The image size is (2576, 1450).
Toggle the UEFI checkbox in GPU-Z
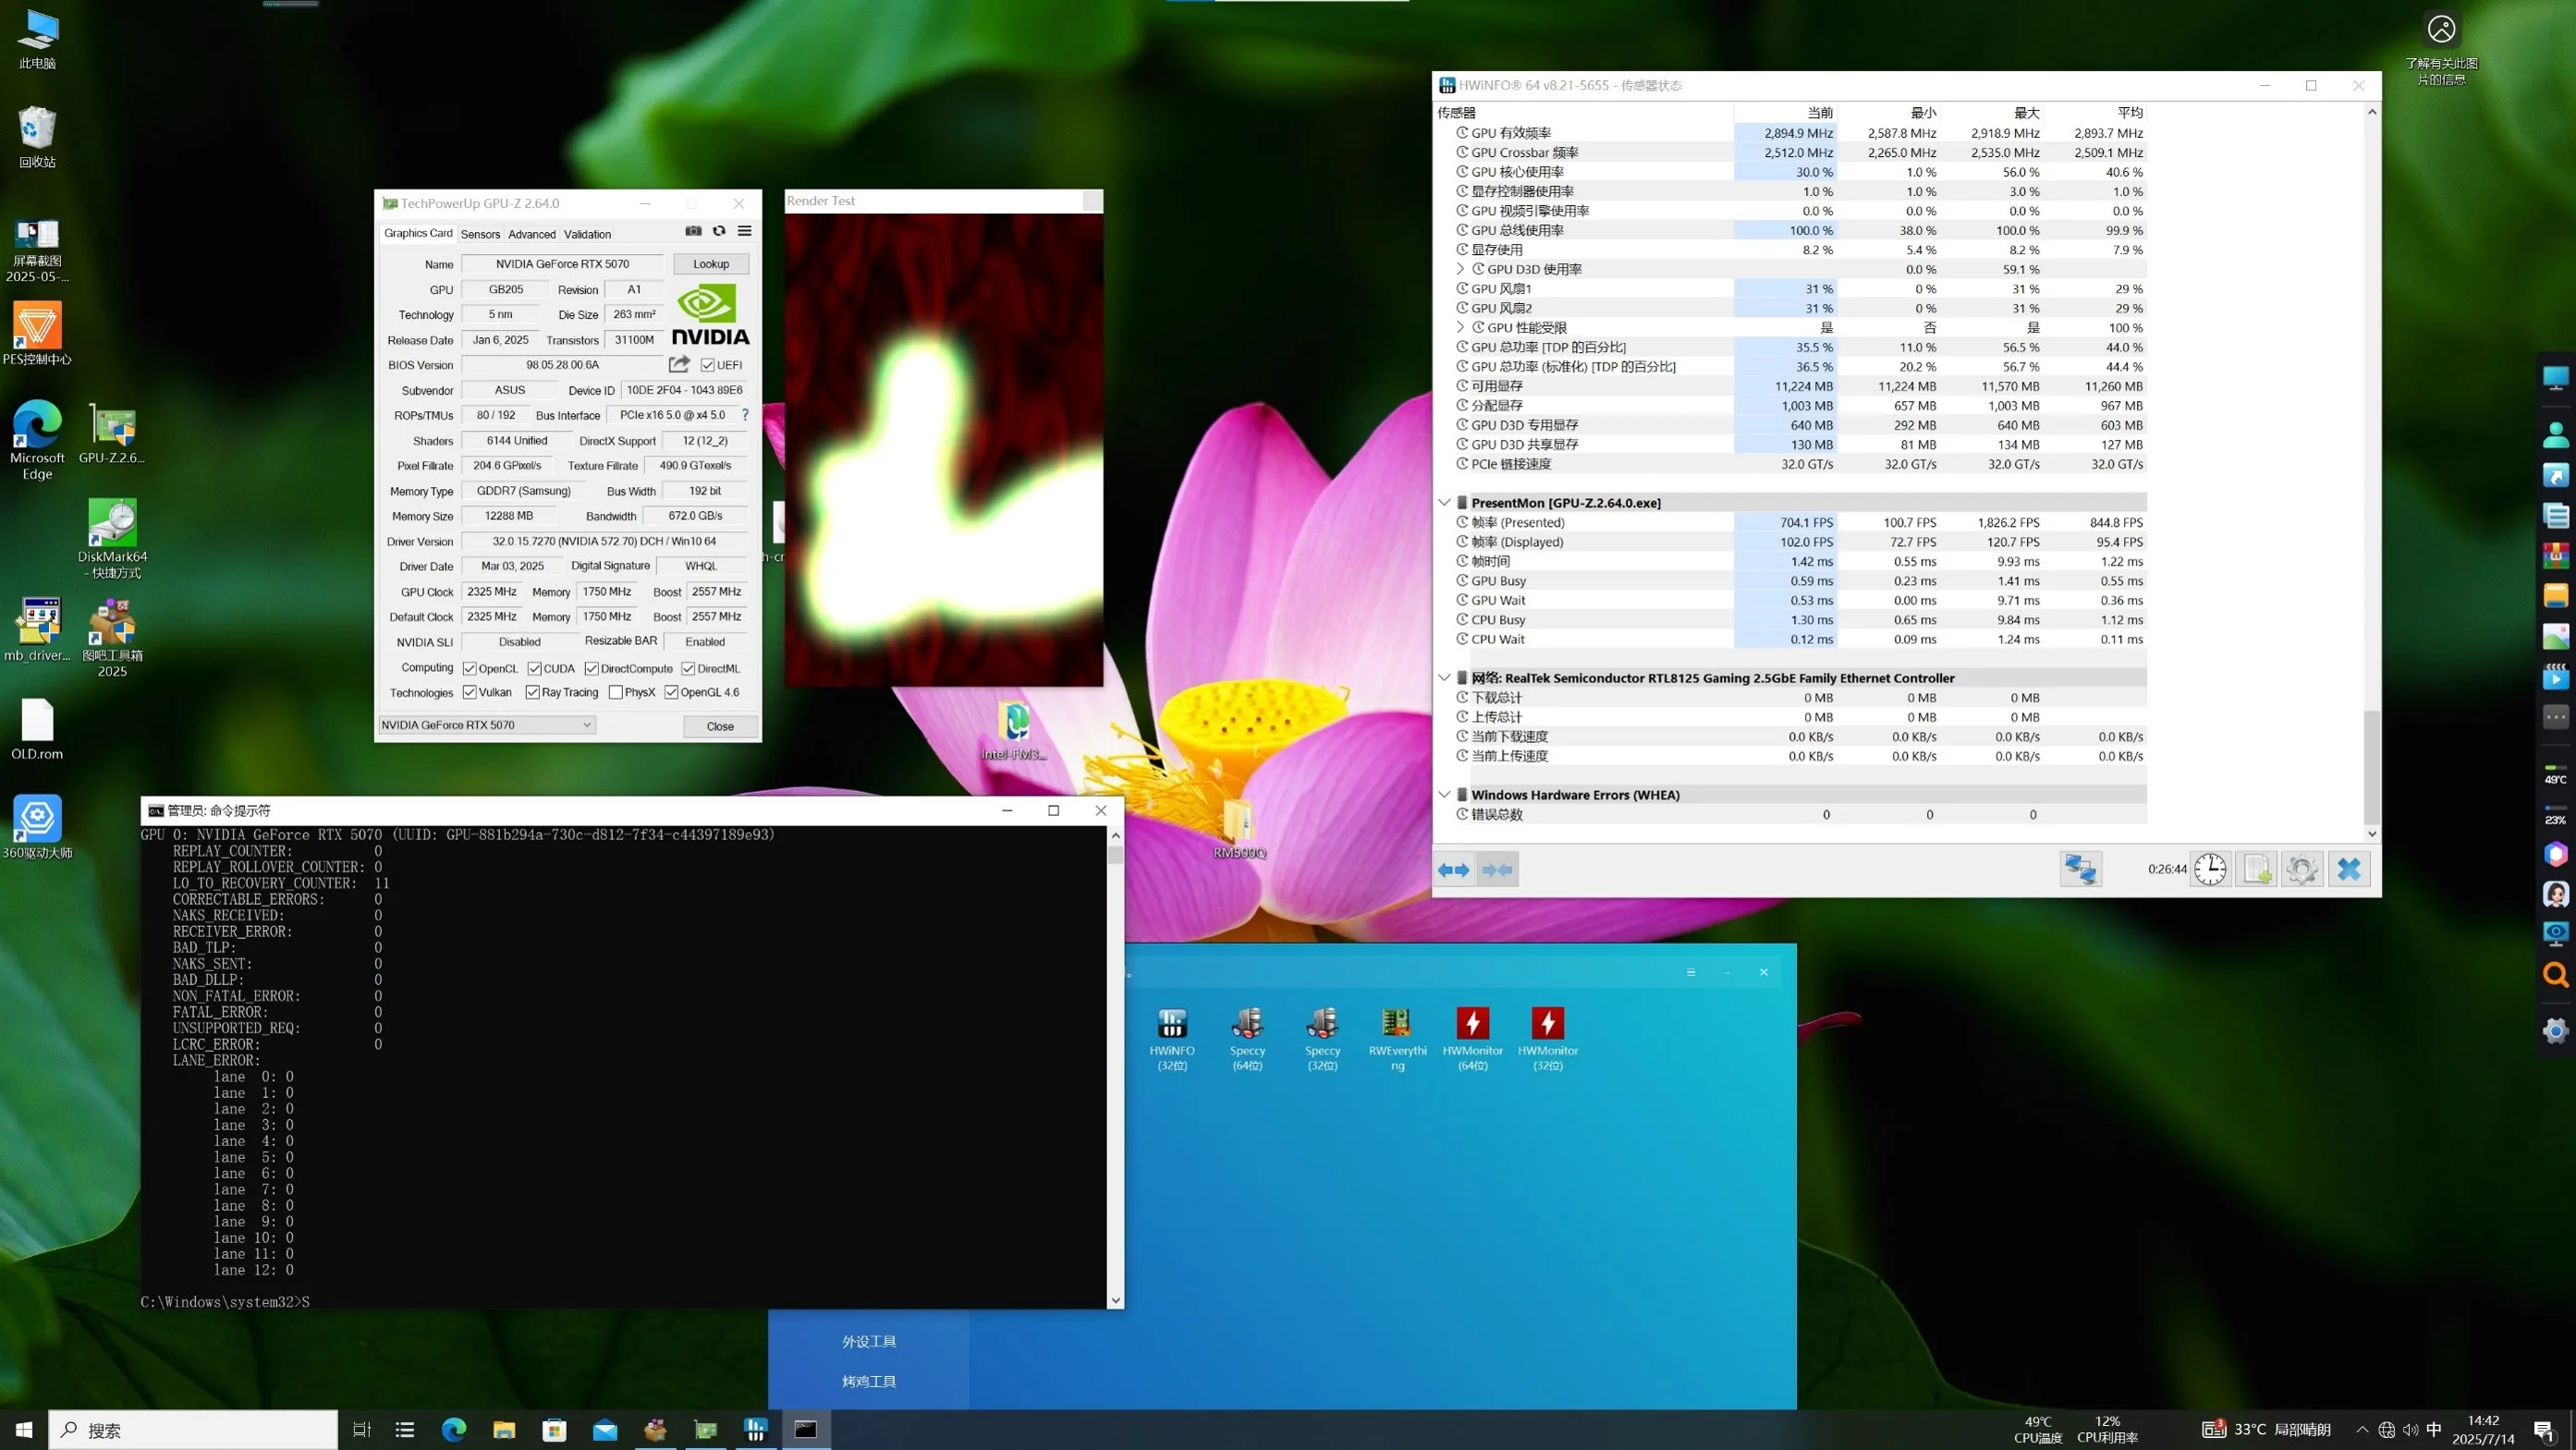tap(708, 365)
